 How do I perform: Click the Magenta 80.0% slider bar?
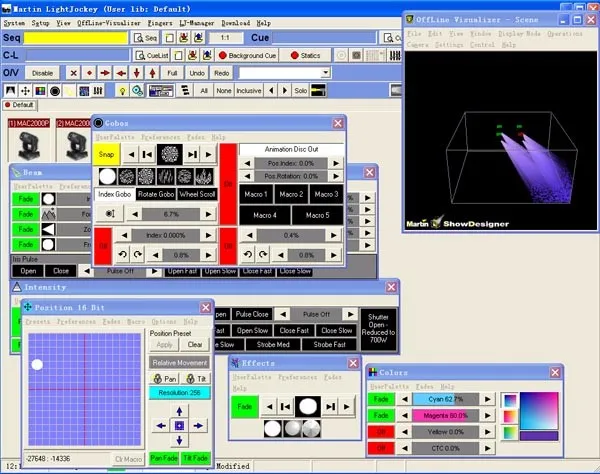point(446,415)
